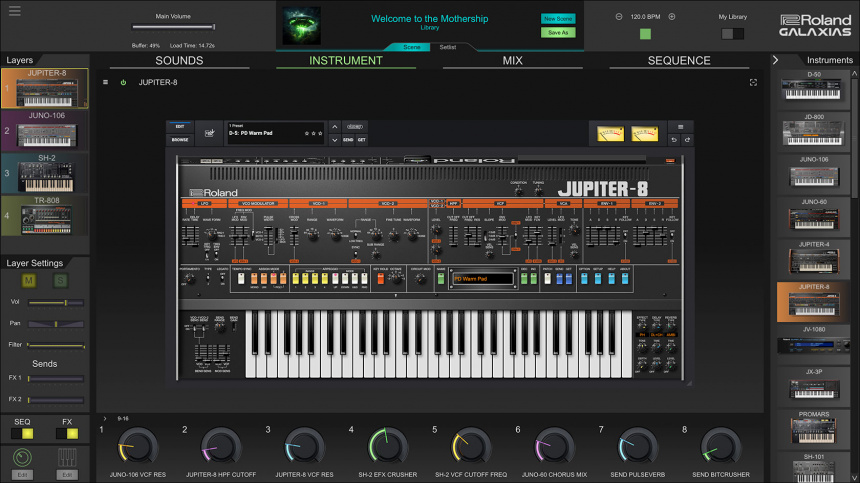
Task: Decrease tempo with minus icon
Action: tap(619, 16)
